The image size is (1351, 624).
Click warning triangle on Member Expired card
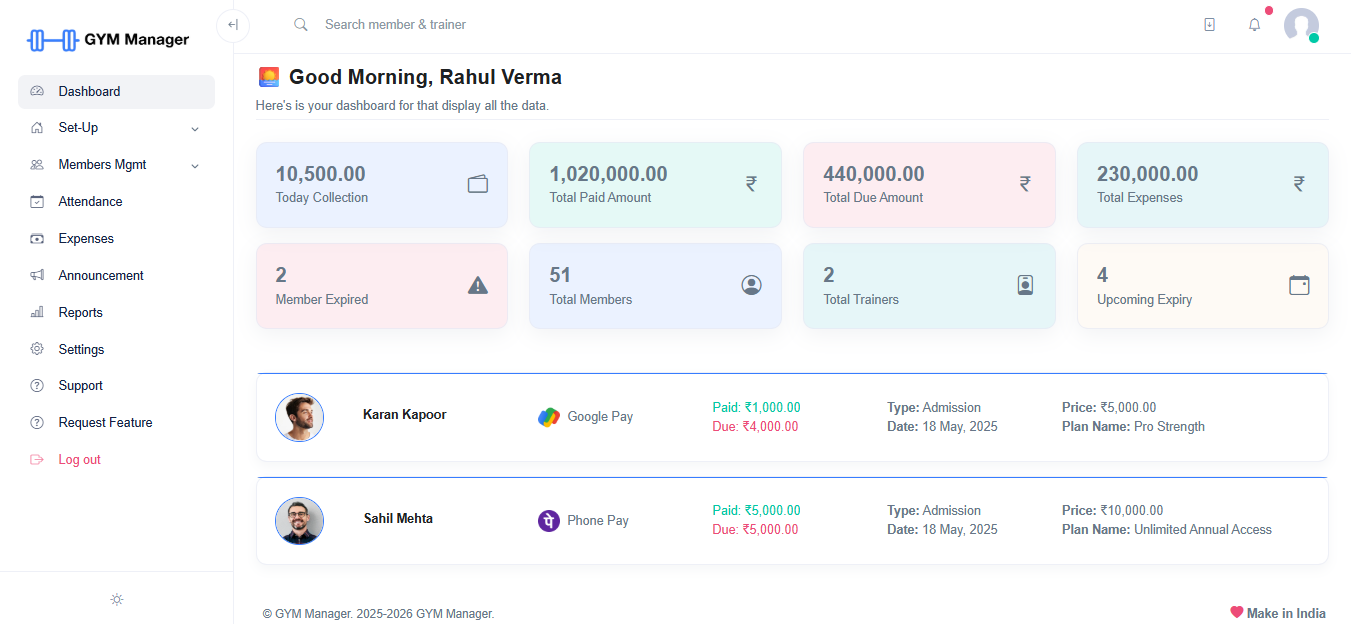point(478,285)
